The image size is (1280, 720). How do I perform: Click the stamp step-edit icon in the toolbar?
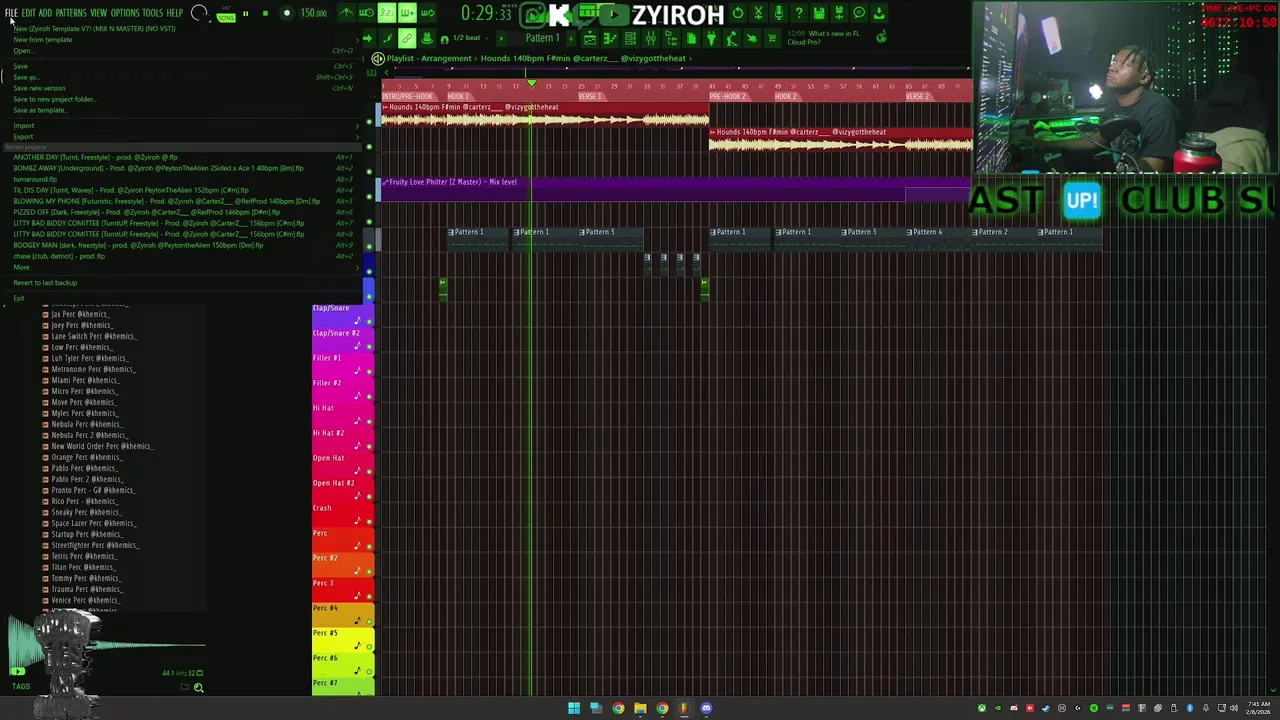427,38
